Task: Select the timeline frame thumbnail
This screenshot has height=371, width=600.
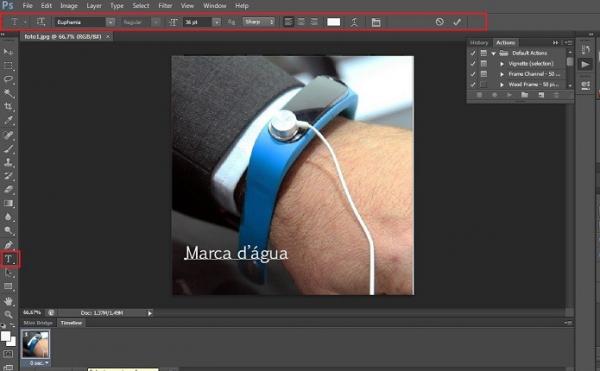Action: tap(36, 344)
